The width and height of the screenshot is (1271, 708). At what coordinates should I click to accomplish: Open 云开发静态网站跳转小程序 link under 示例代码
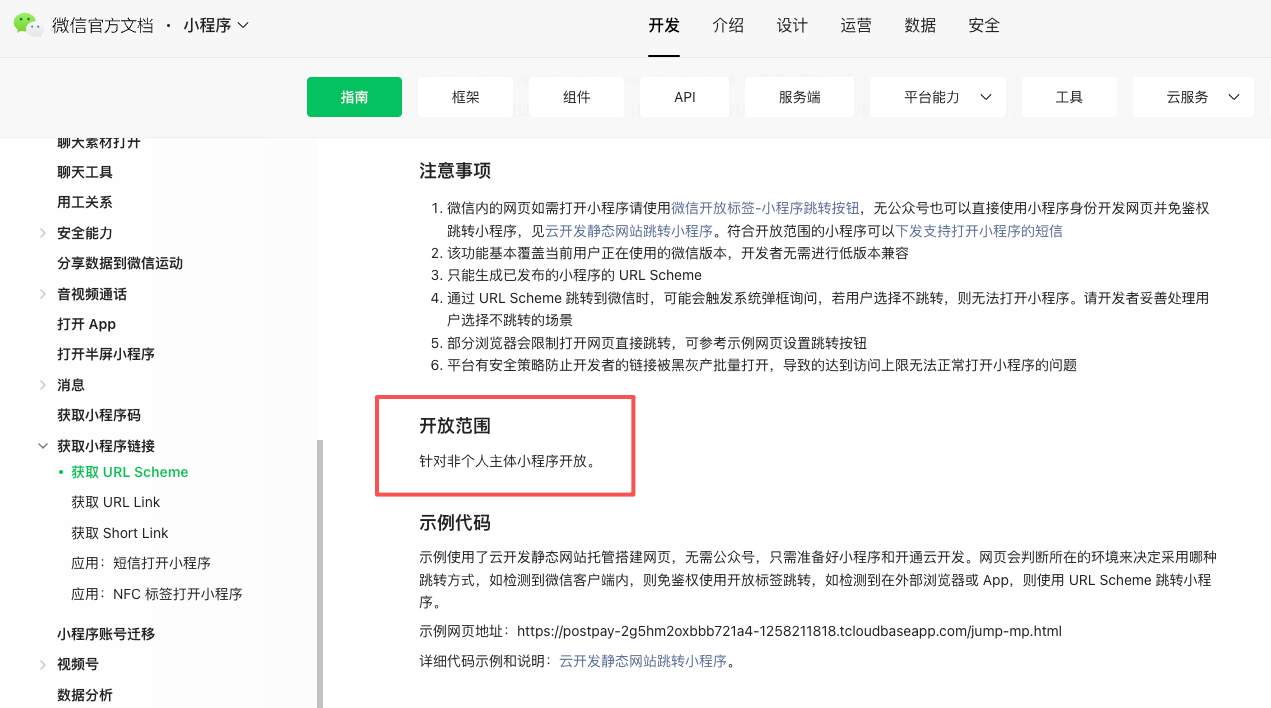coord(643,661)
